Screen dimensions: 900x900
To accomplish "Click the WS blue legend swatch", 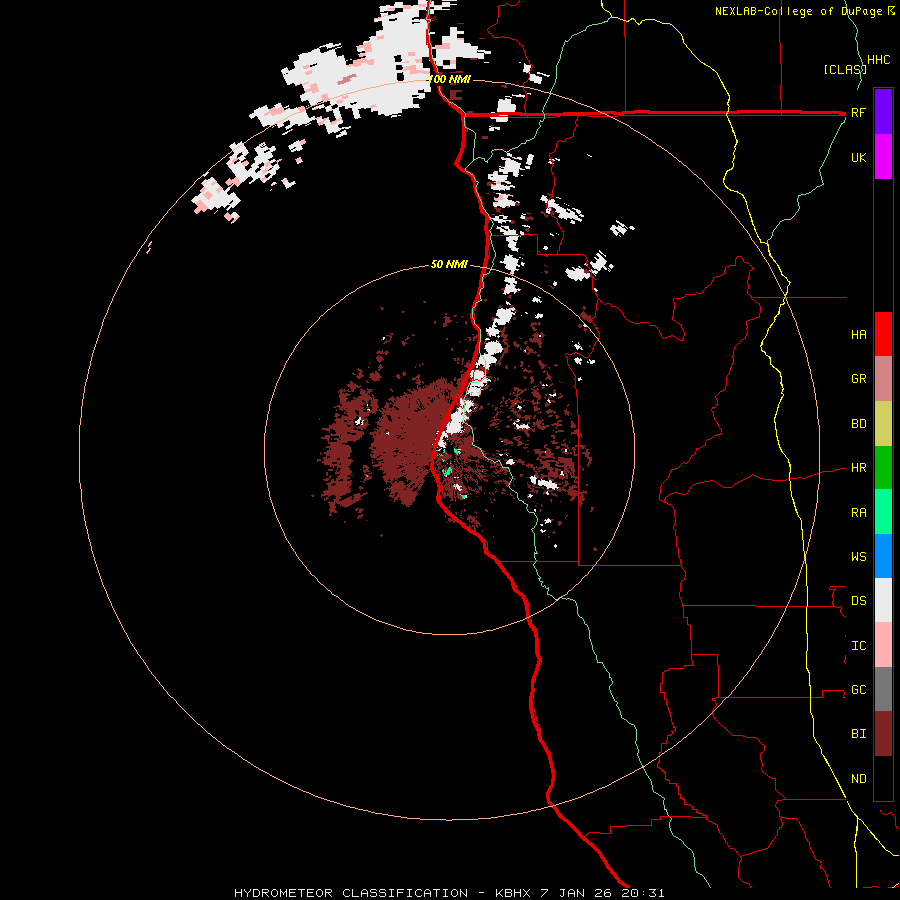I will (x=883, y=556).
